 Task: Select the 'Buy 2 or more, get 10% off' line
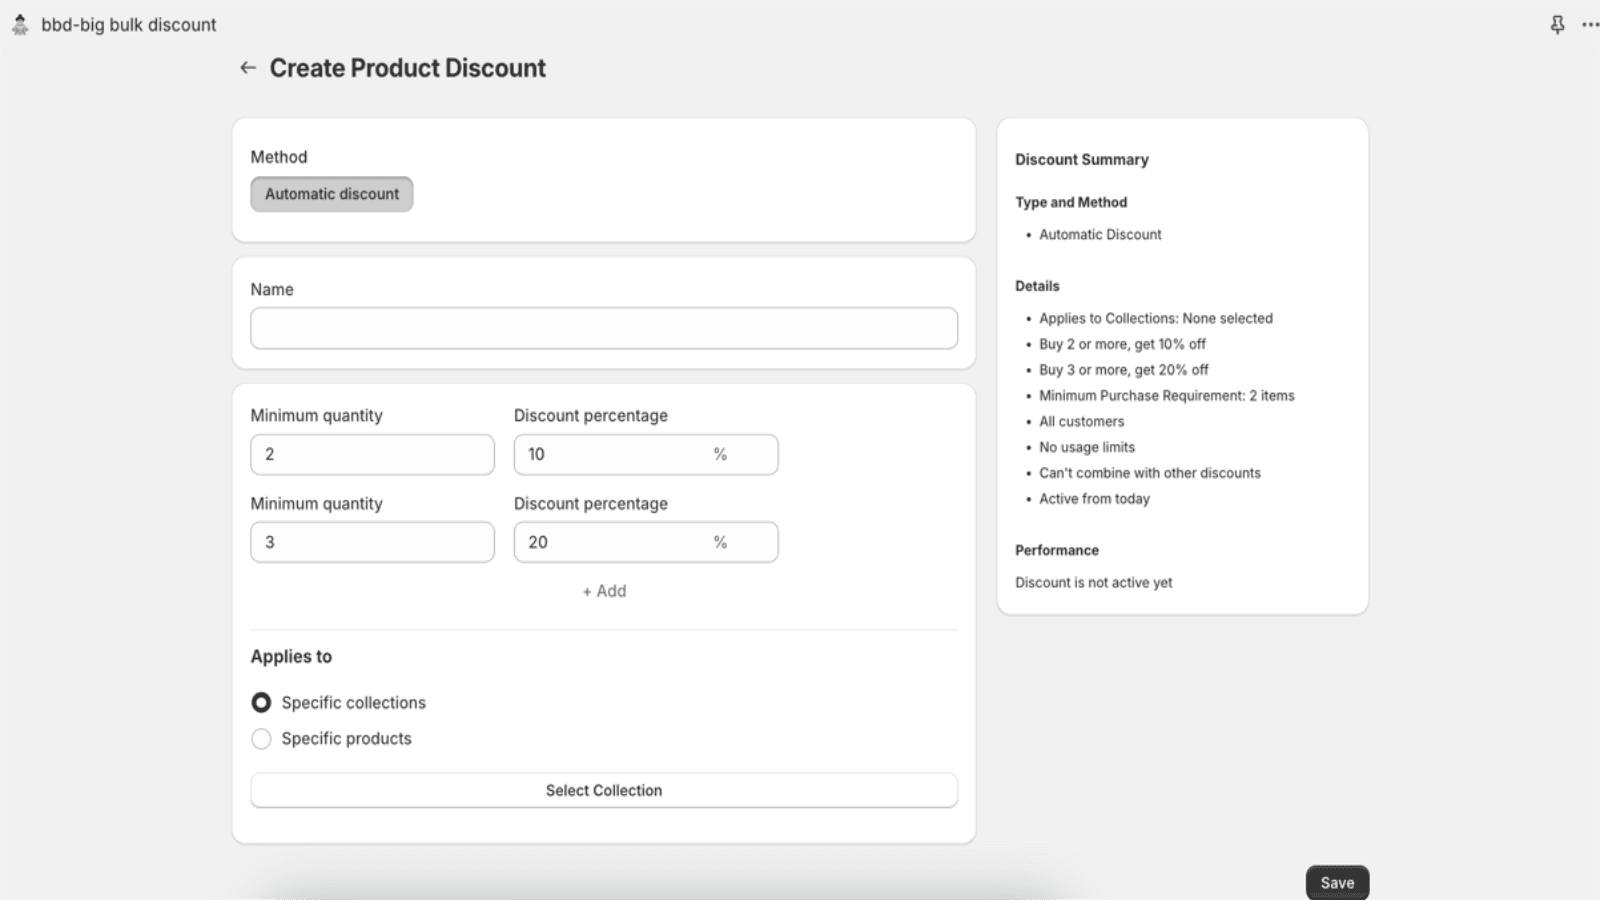(x=1122, y=343)
